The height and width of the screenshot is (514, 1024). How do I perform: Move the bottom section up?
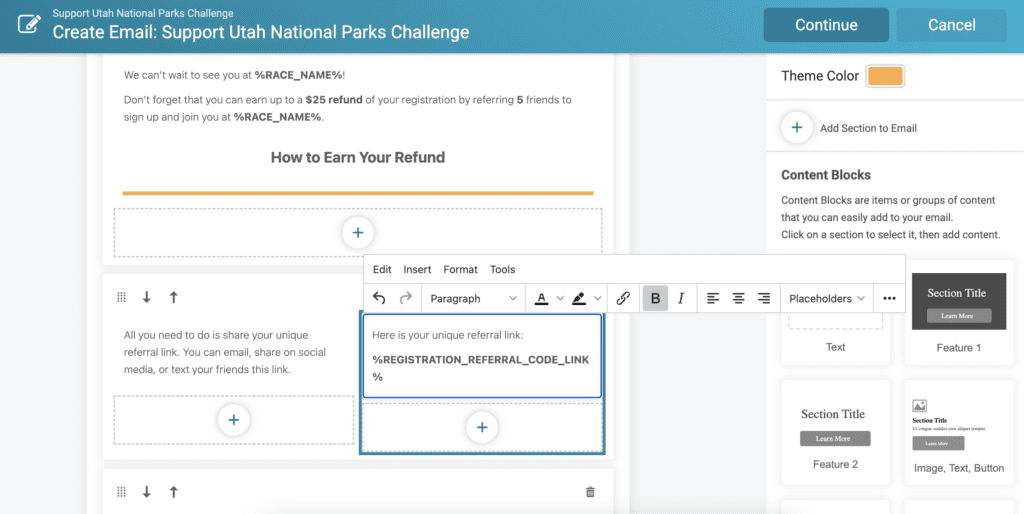click(173, 492)
